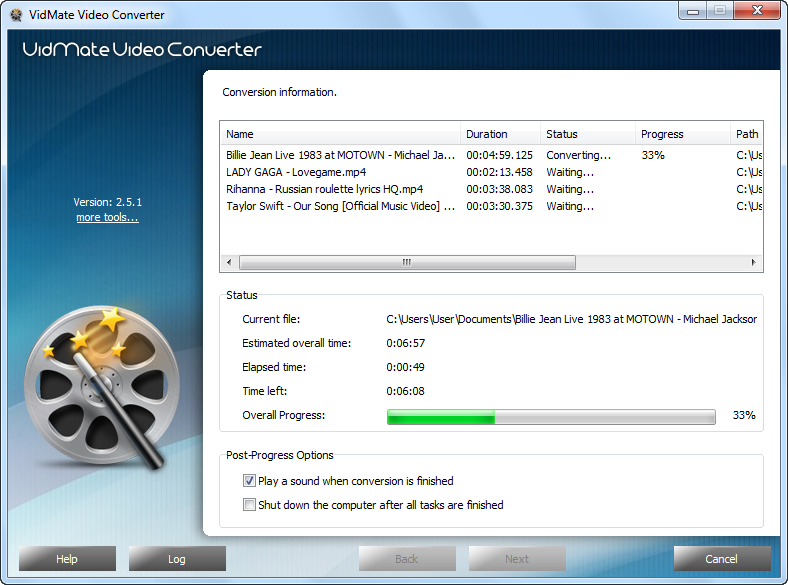The width and height of the screenshot is (788, 585).
Task: Select the Taylor Swift - Our Song row
Action: coord(491,207)
